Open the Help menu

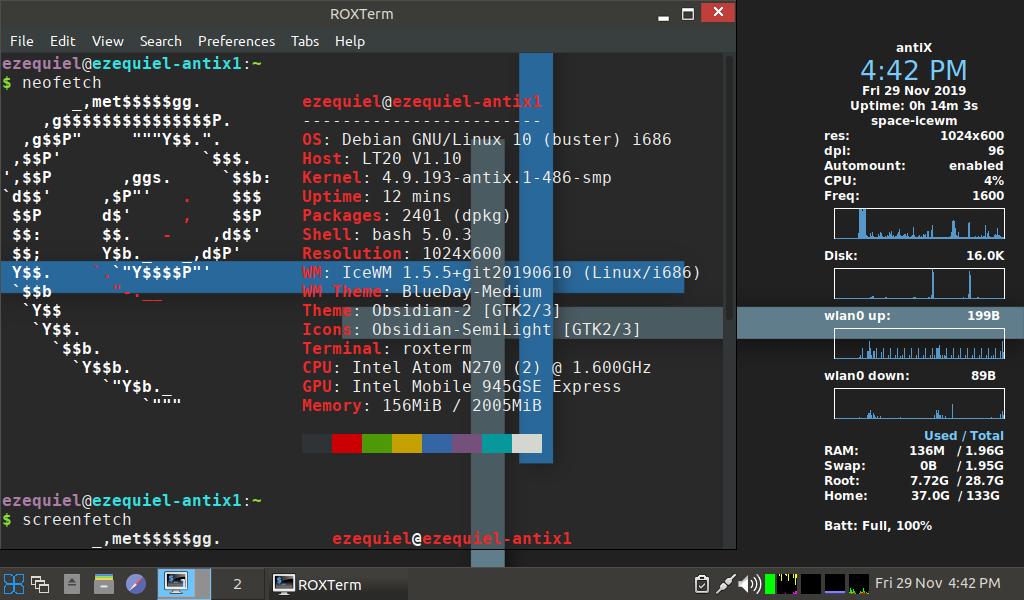[350, 41]
